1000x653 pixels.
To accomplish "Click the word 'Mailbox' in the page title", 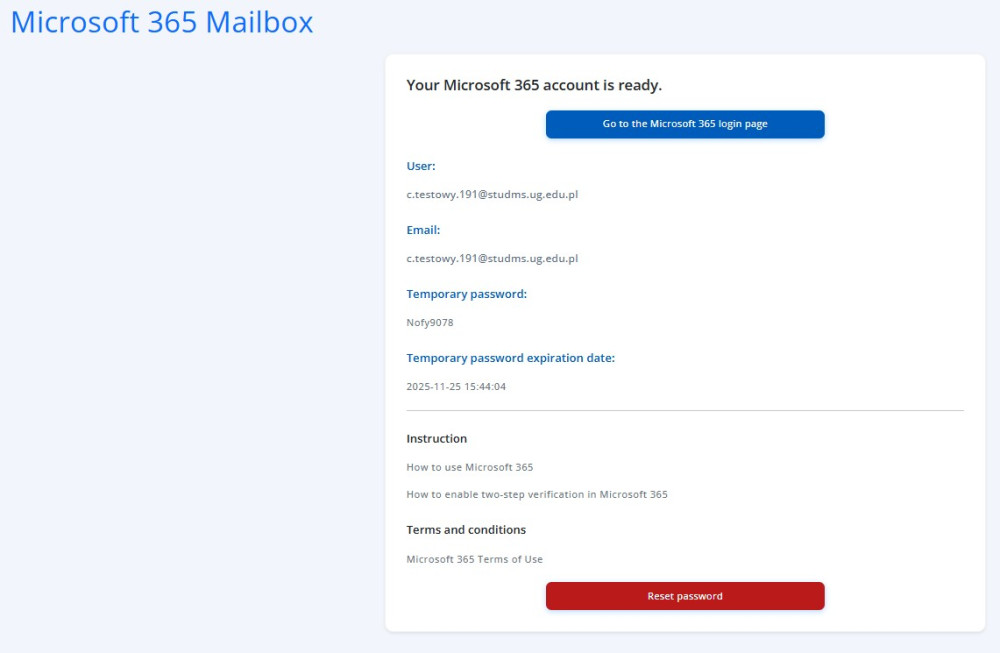I will pos(260,22).
